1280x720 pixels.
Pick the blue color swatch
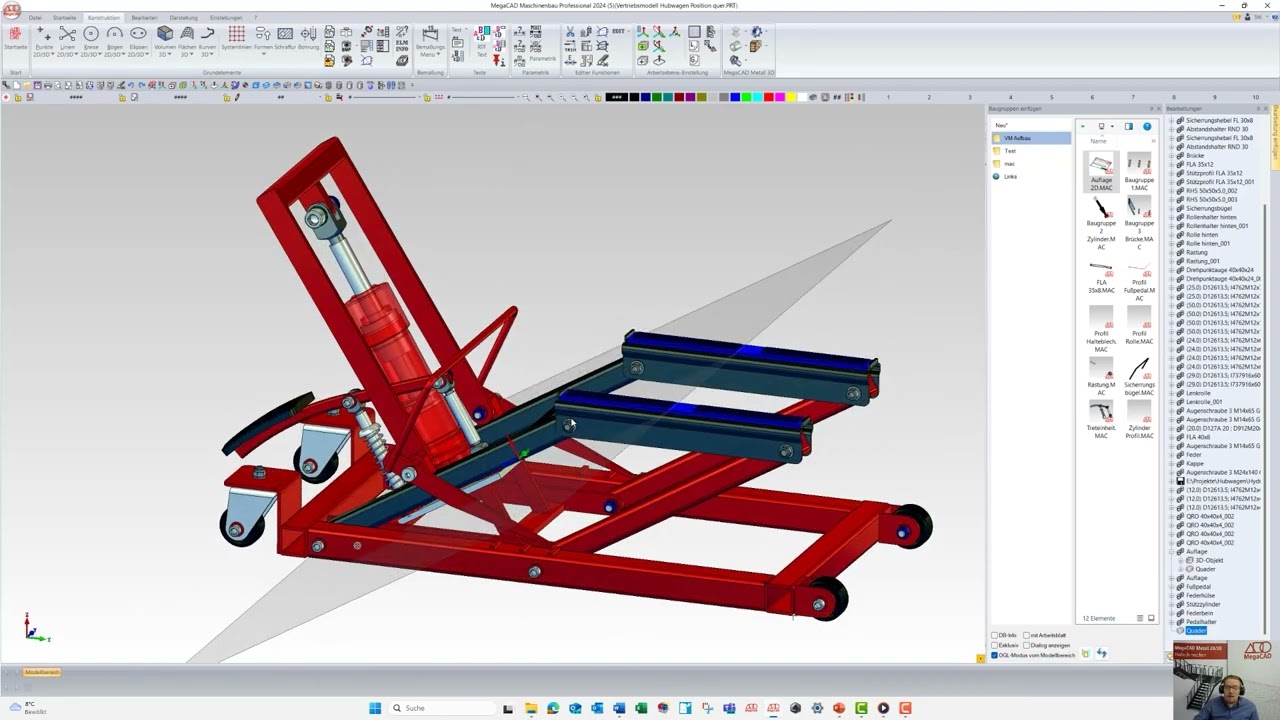pyautogui.click(x=734, y=97)
